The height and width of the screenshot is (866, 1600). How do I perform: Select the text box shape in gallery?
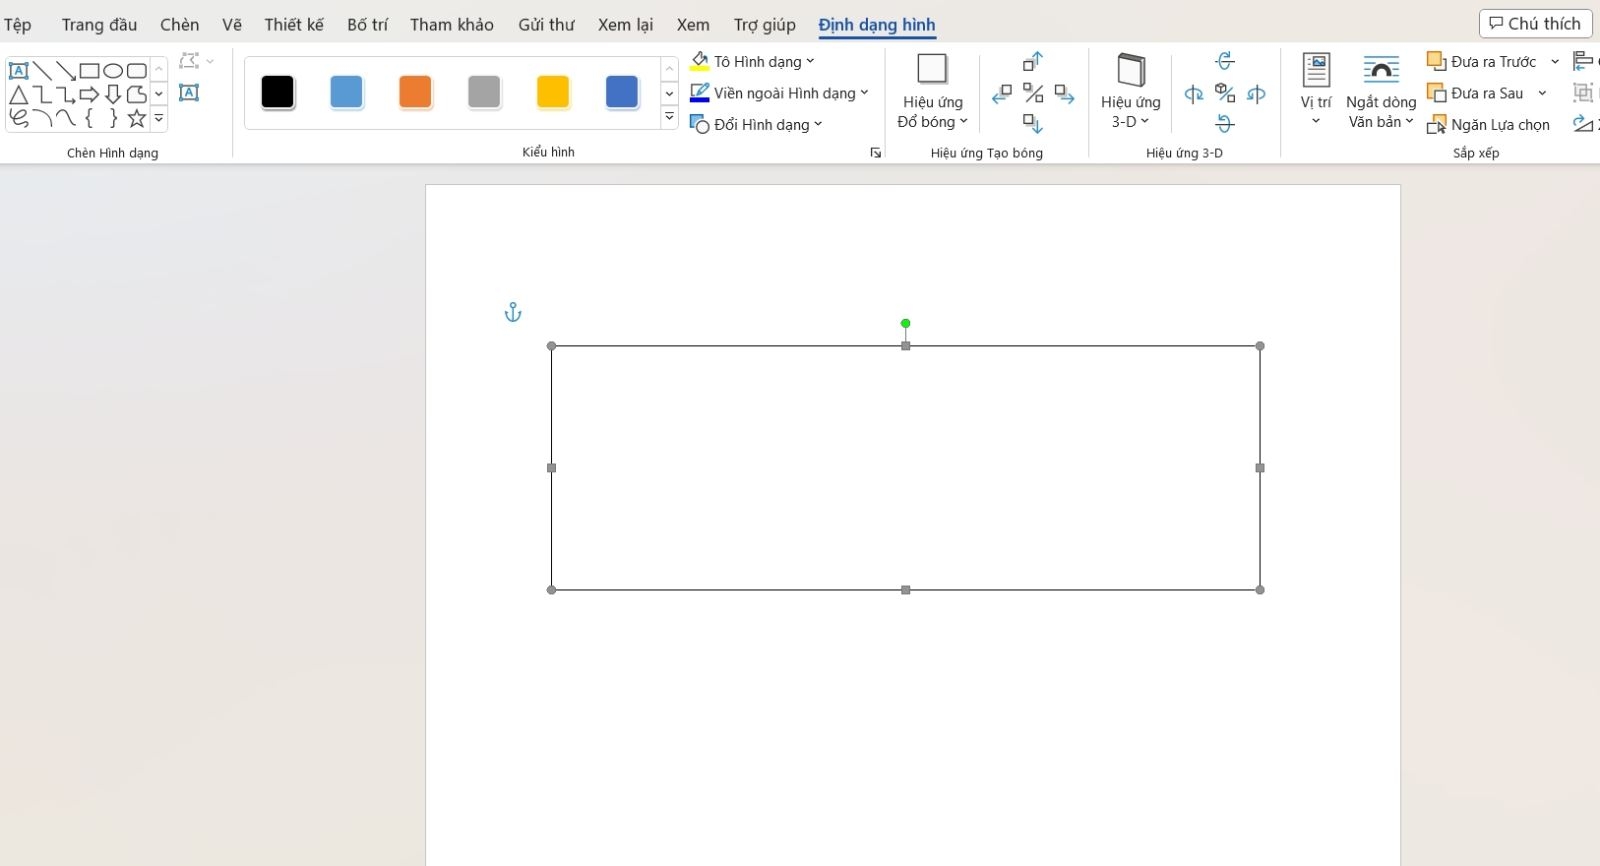coord(18,71)
